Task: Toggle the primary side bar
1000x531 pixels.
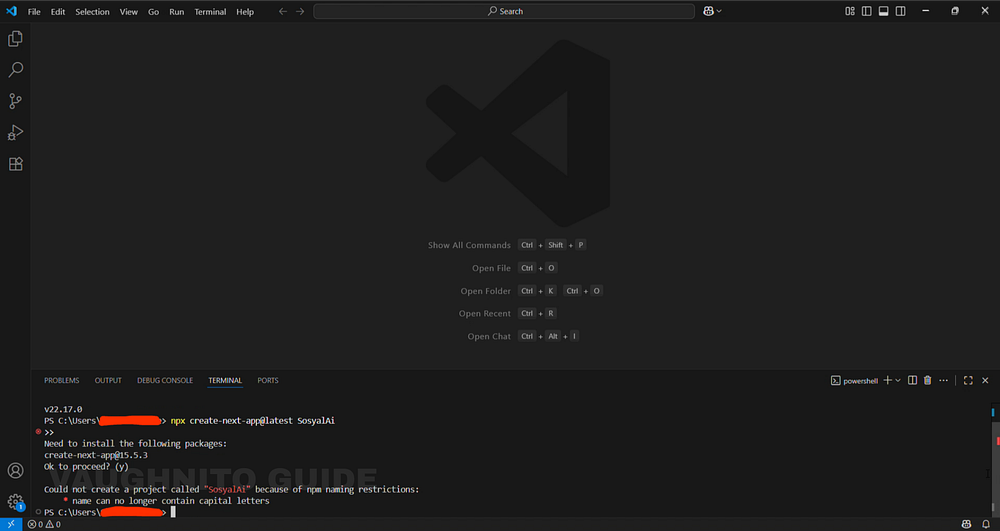Action: click(866, 11)
